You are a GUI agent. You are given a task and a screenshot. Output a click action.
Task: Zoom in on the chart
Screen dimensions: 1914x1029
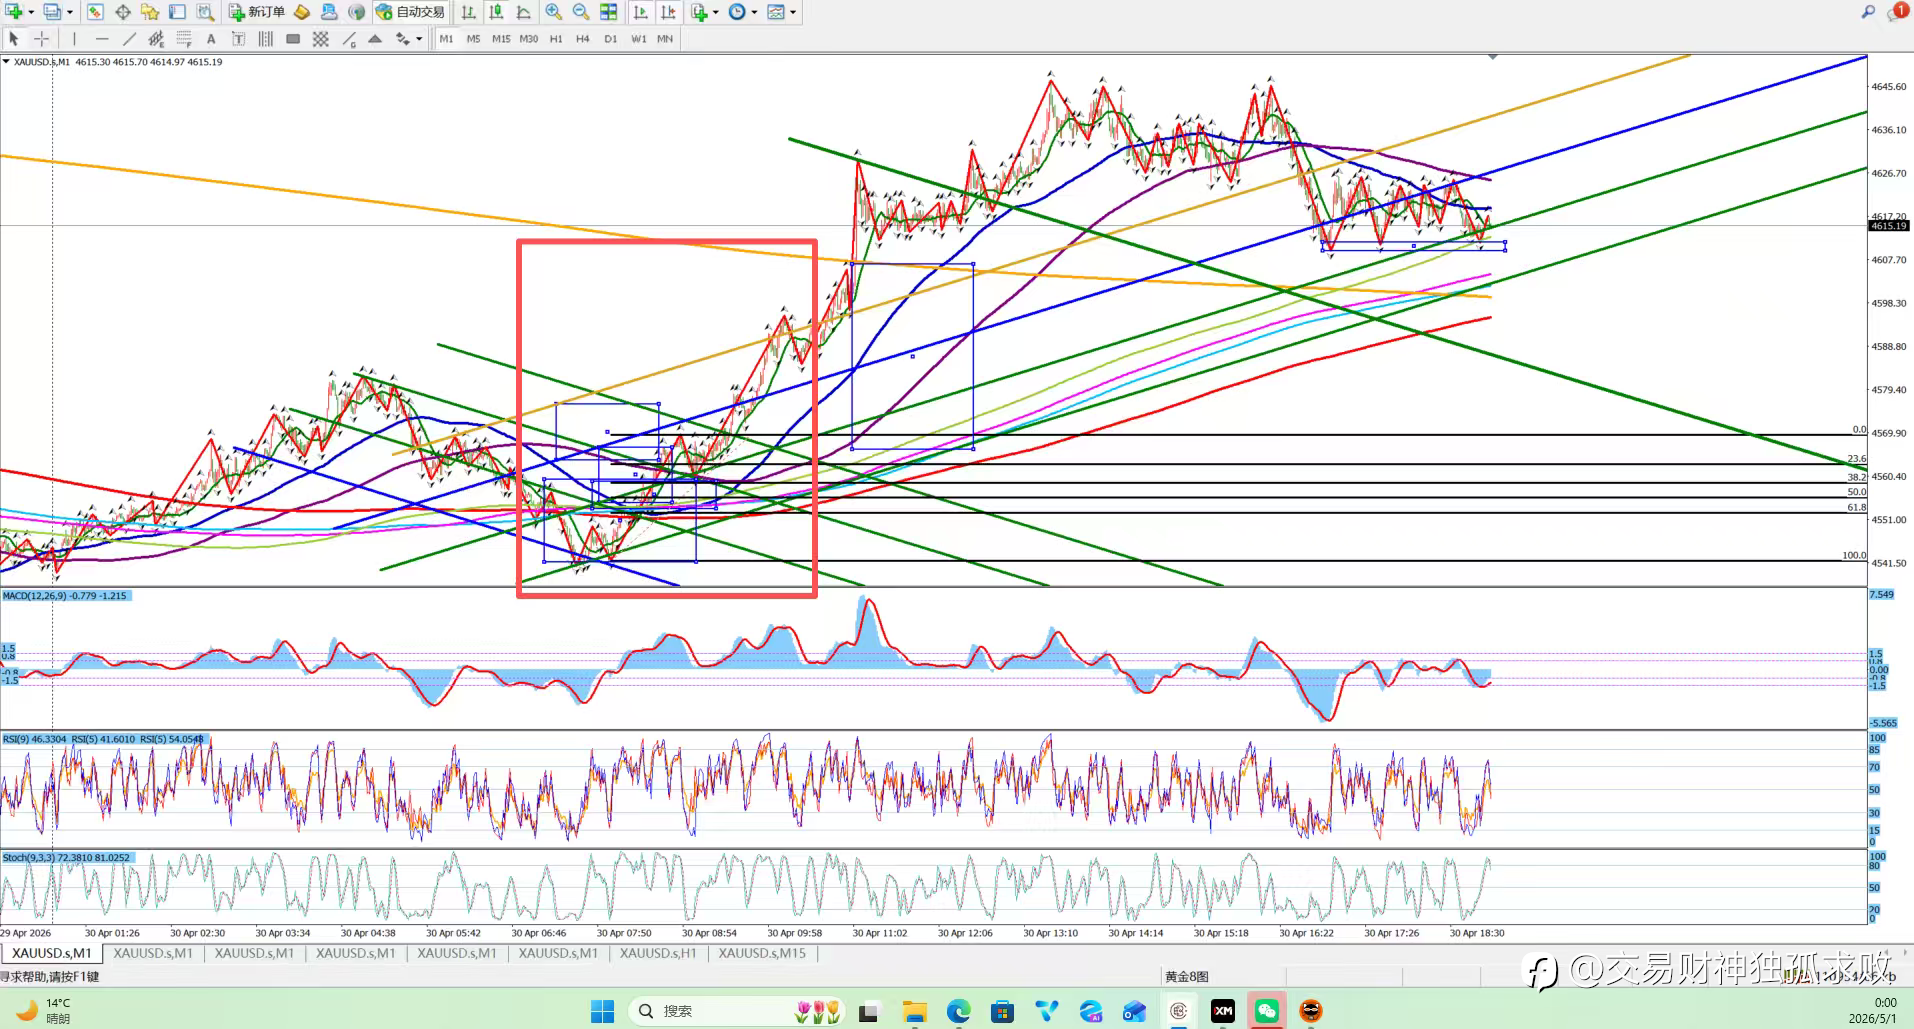click(553, 12)
